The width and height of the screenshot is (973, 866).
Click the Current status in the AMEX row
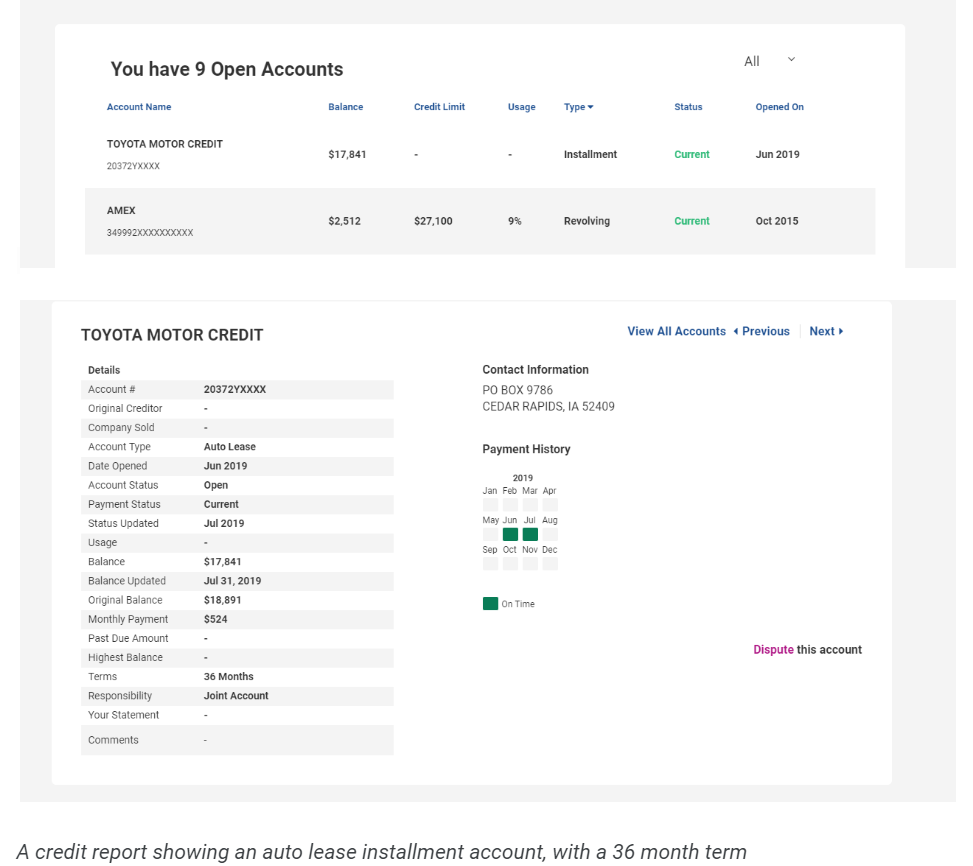point(691,221)
